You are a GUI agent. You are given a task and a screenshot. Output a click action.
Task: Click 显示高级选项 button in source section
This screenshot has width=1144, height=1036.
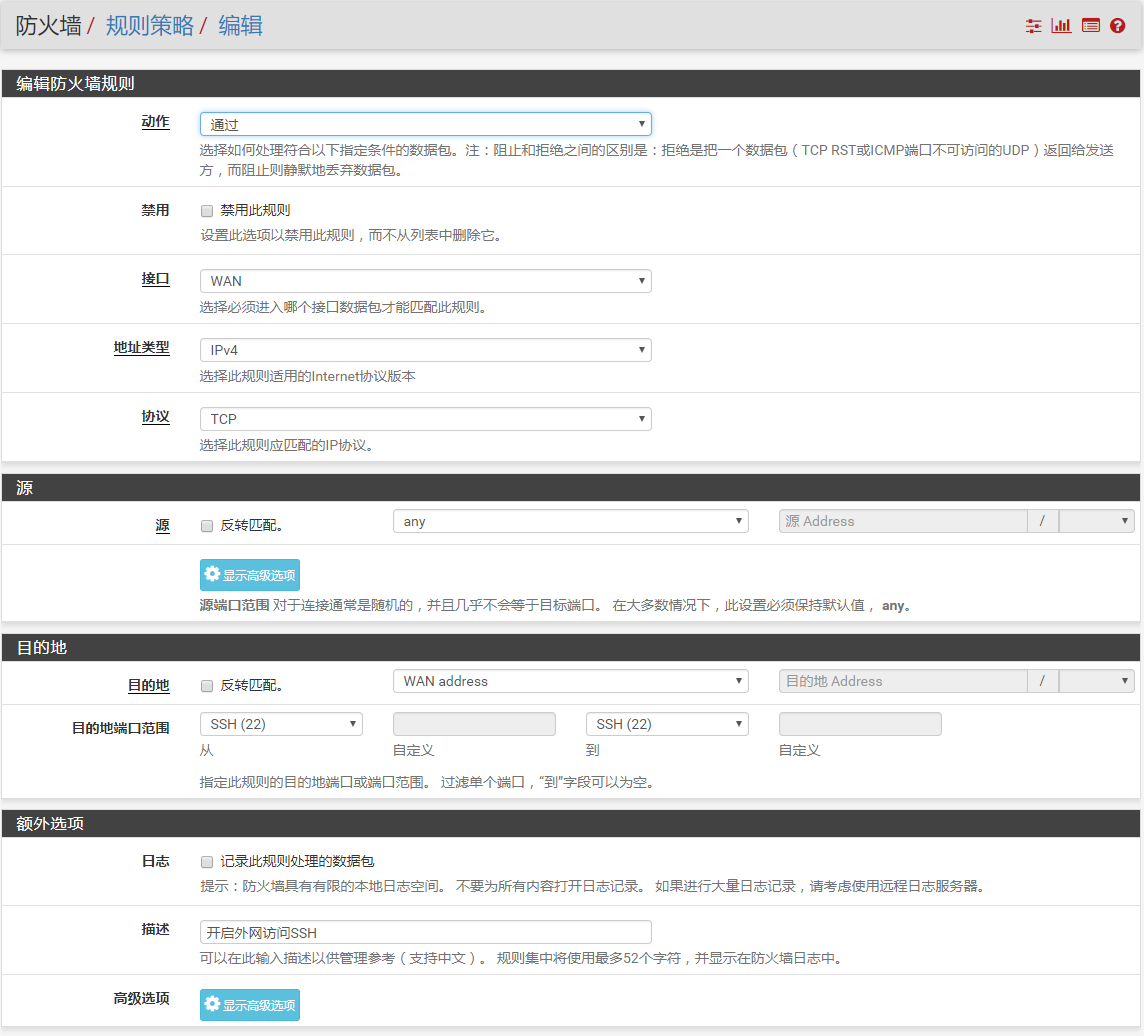pos(250,575)
